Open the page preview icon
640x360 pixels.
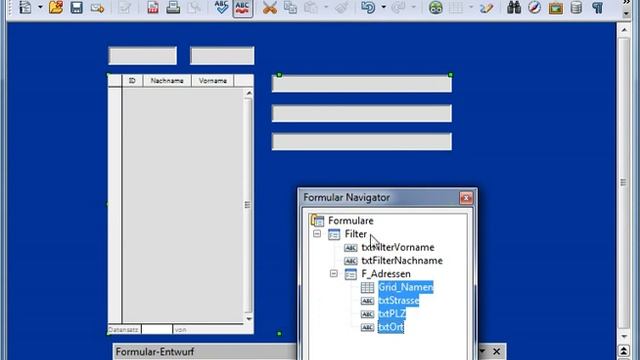pyautogui.click(x=194, y=7)
